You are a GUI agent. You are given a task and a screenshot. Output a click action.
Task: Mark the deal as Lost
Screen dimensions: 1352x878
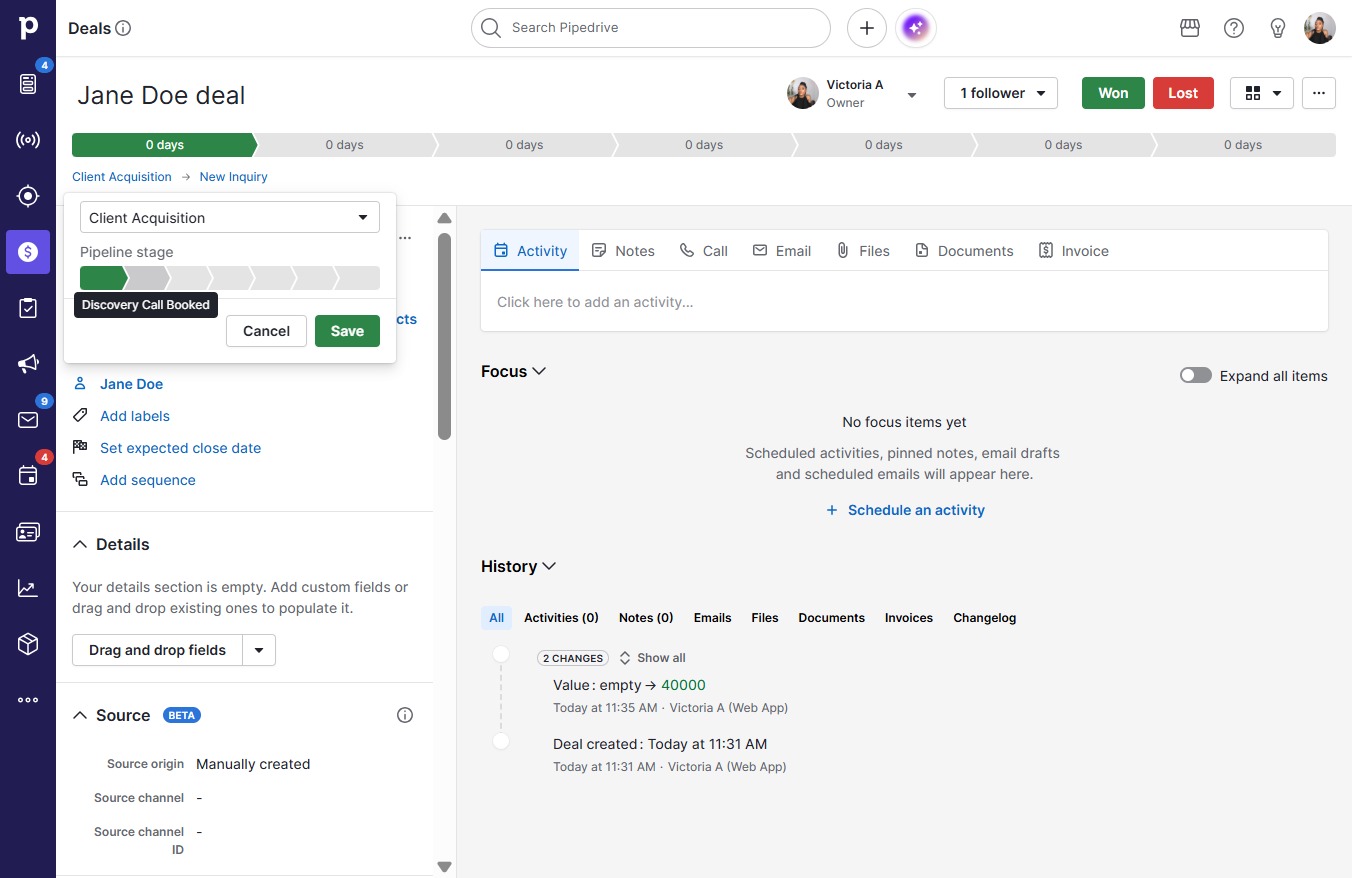tap(1183, 93)
